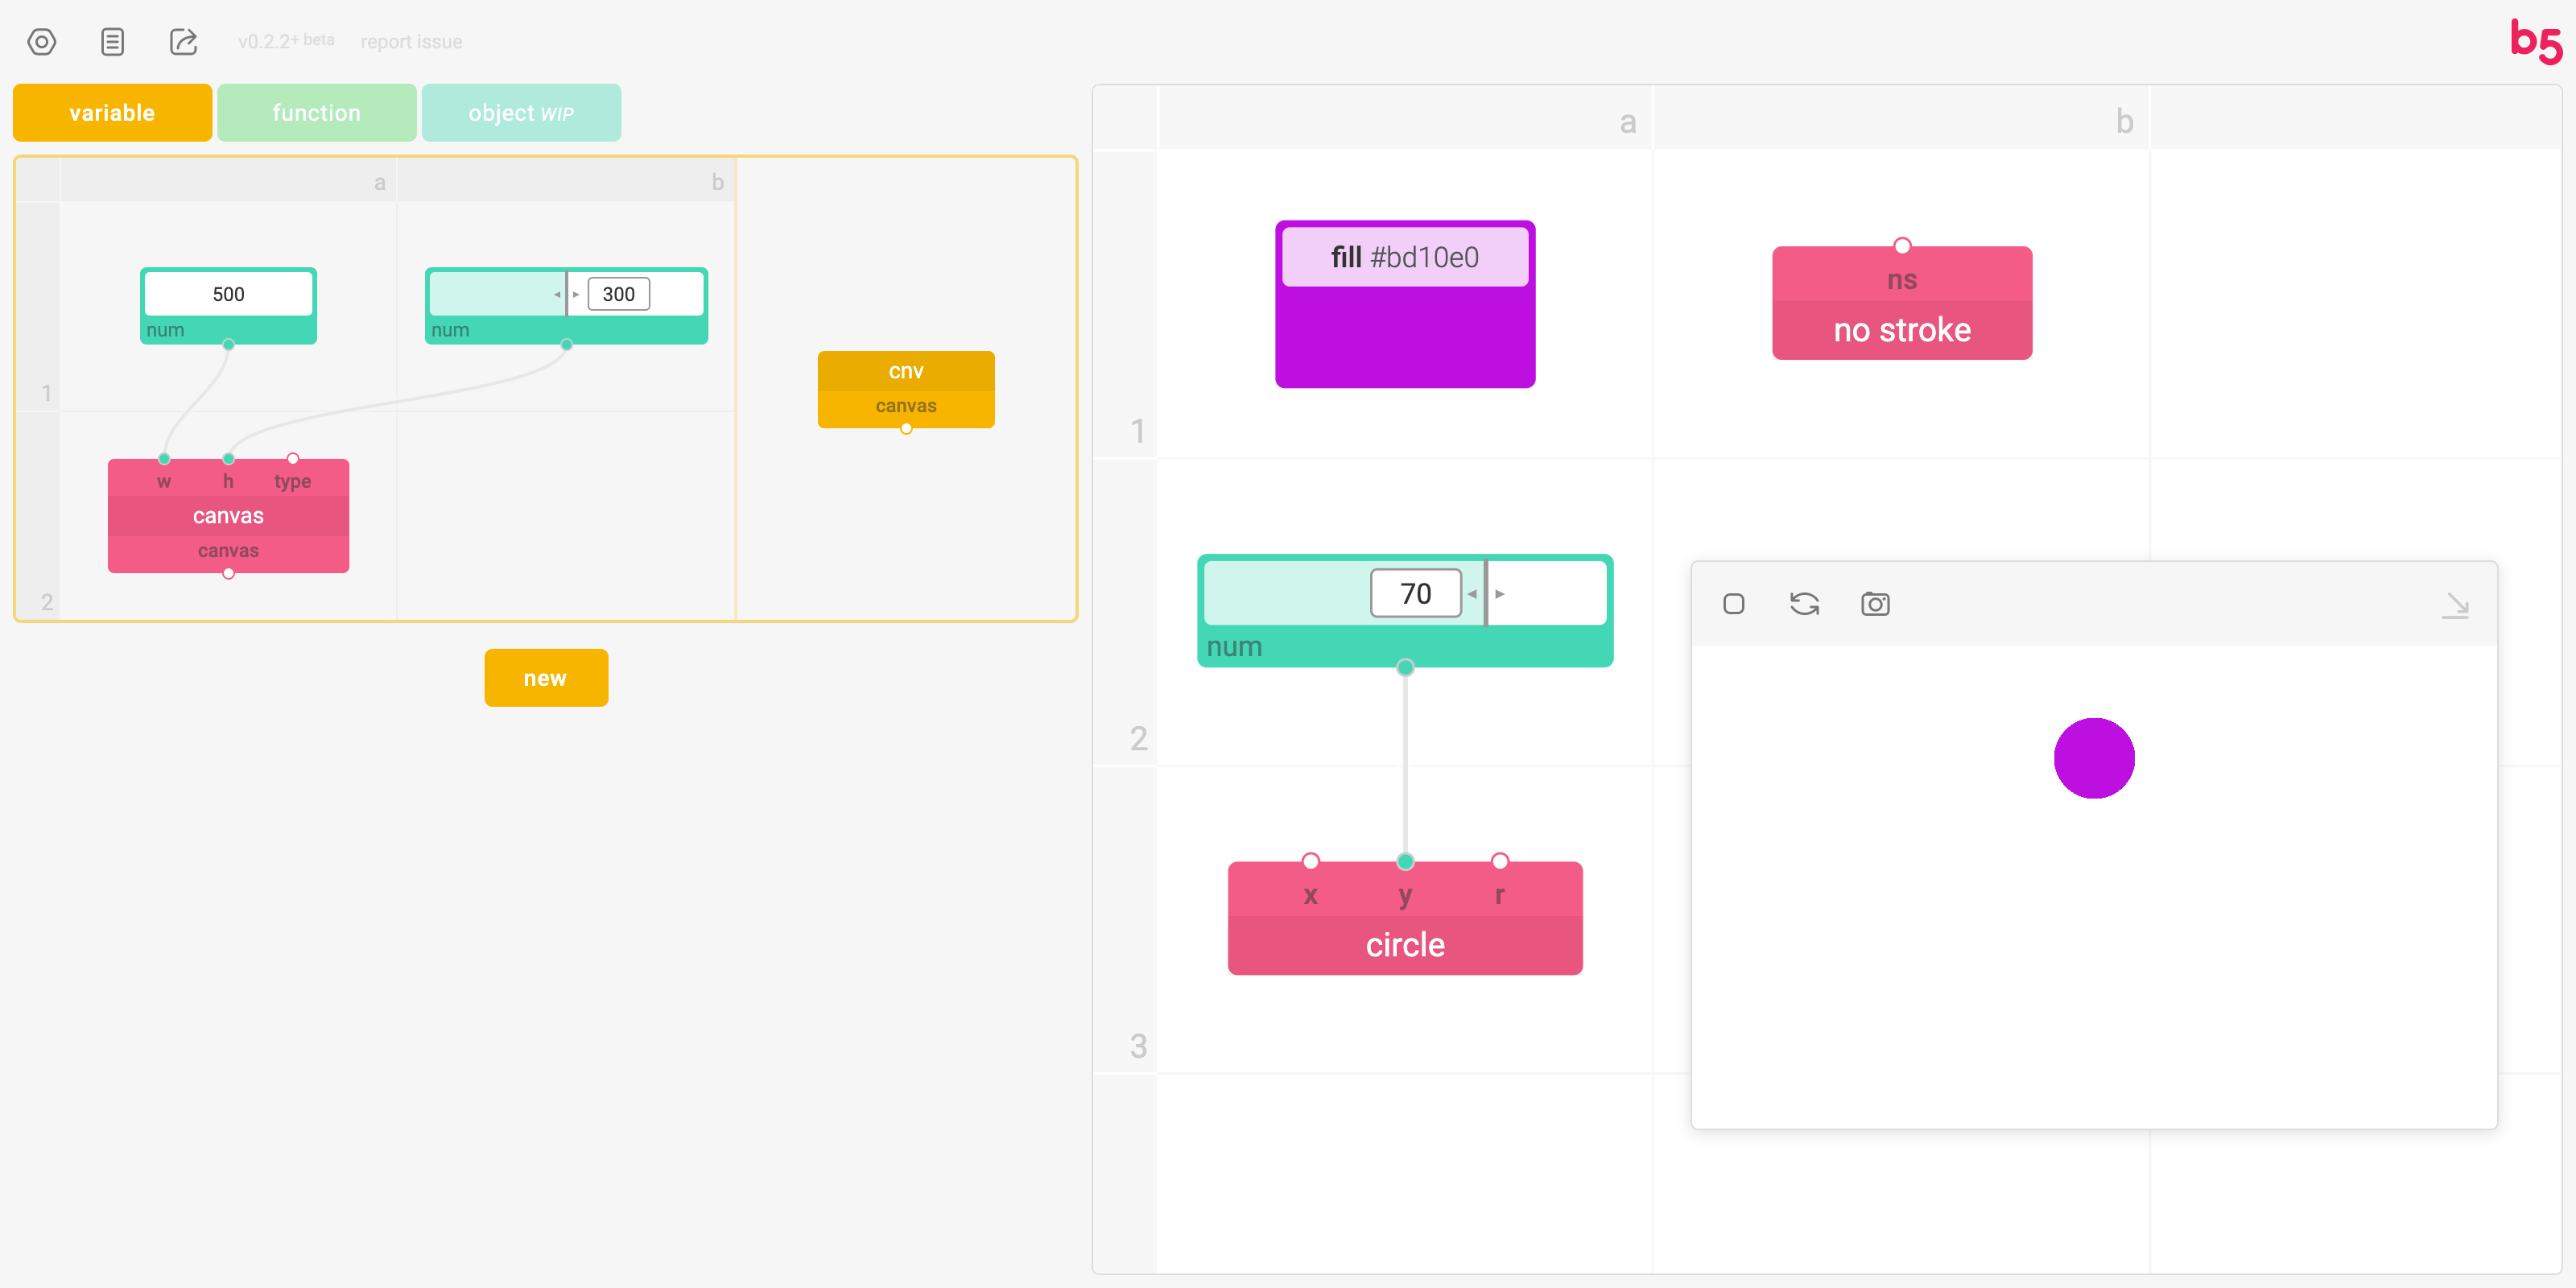Select the variable tab
Screen dimensions: 2576x1288
[110, 112]
